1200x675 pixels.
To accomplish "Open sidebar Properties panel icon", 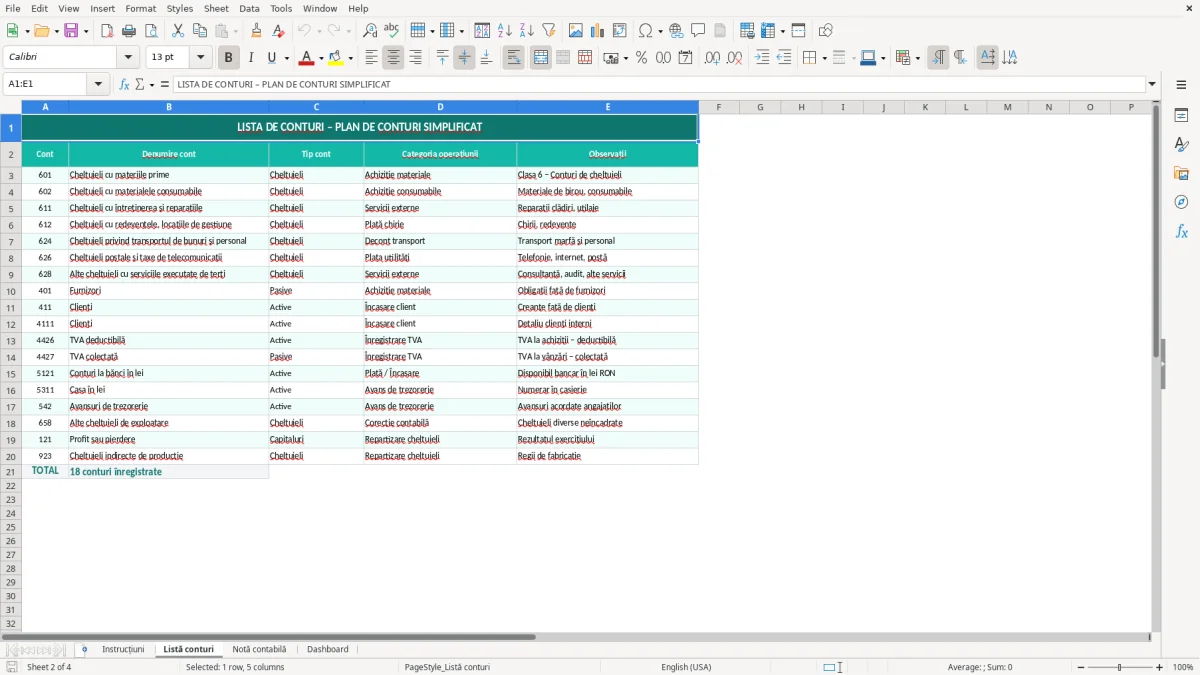I will (1181, 115).
